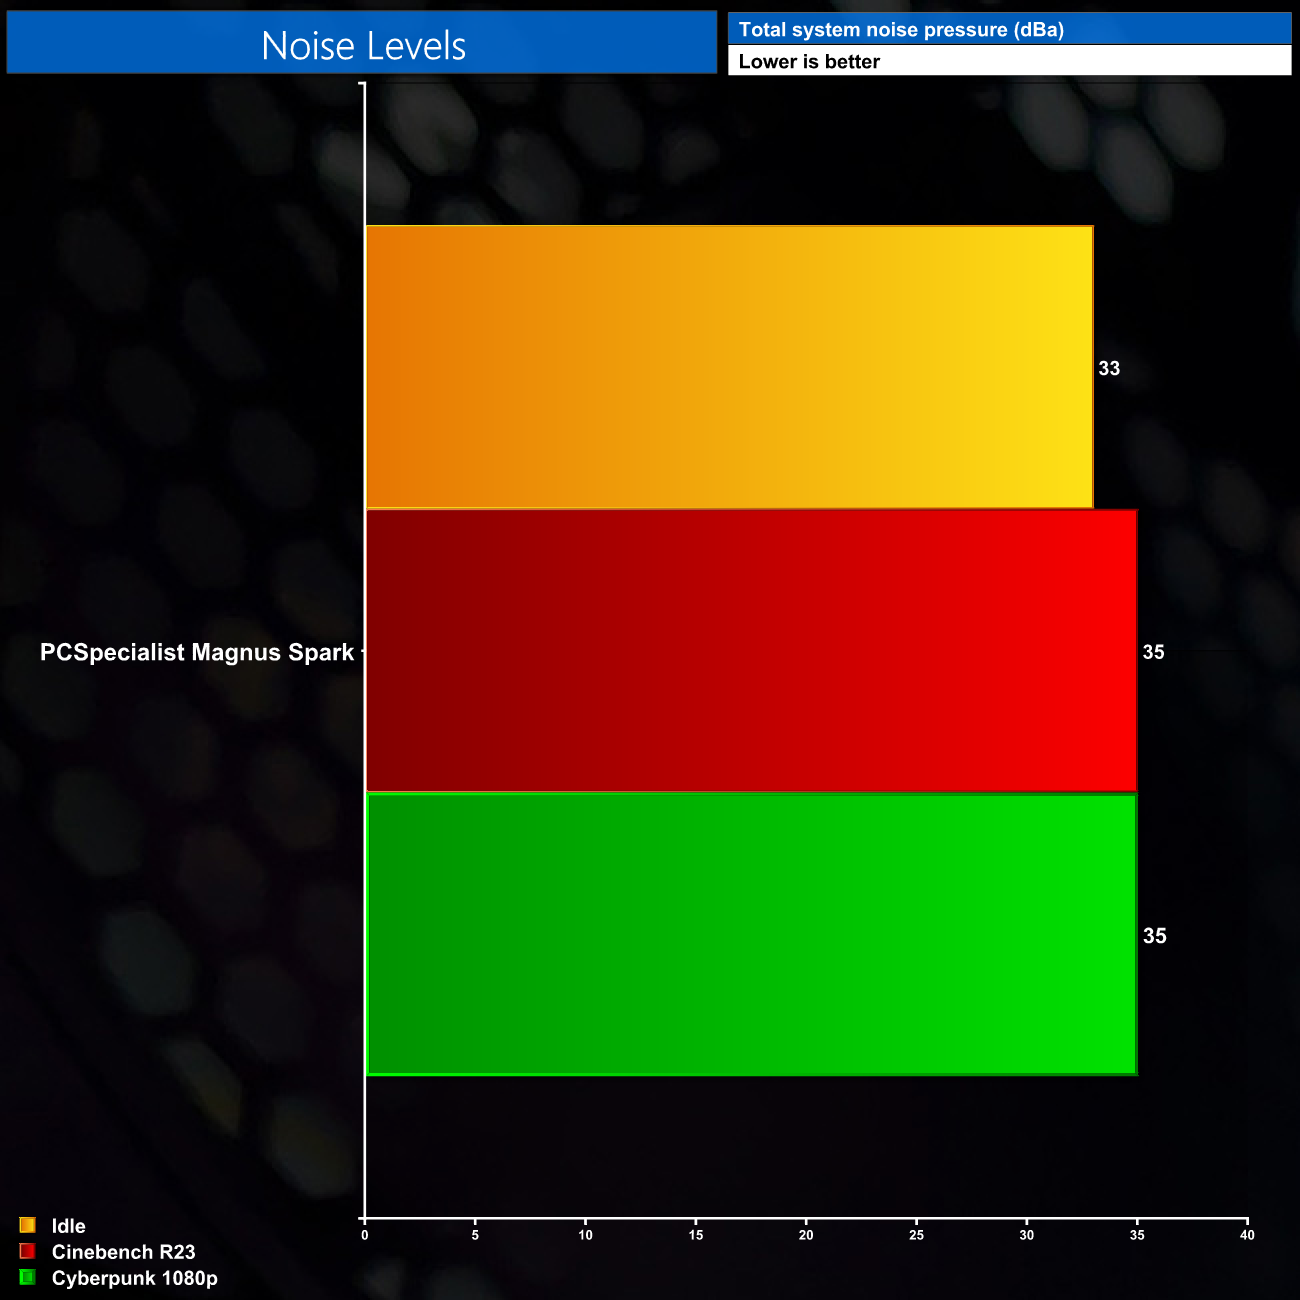
Task: Select the orange Idle bar in the chart
Action: 729,367
